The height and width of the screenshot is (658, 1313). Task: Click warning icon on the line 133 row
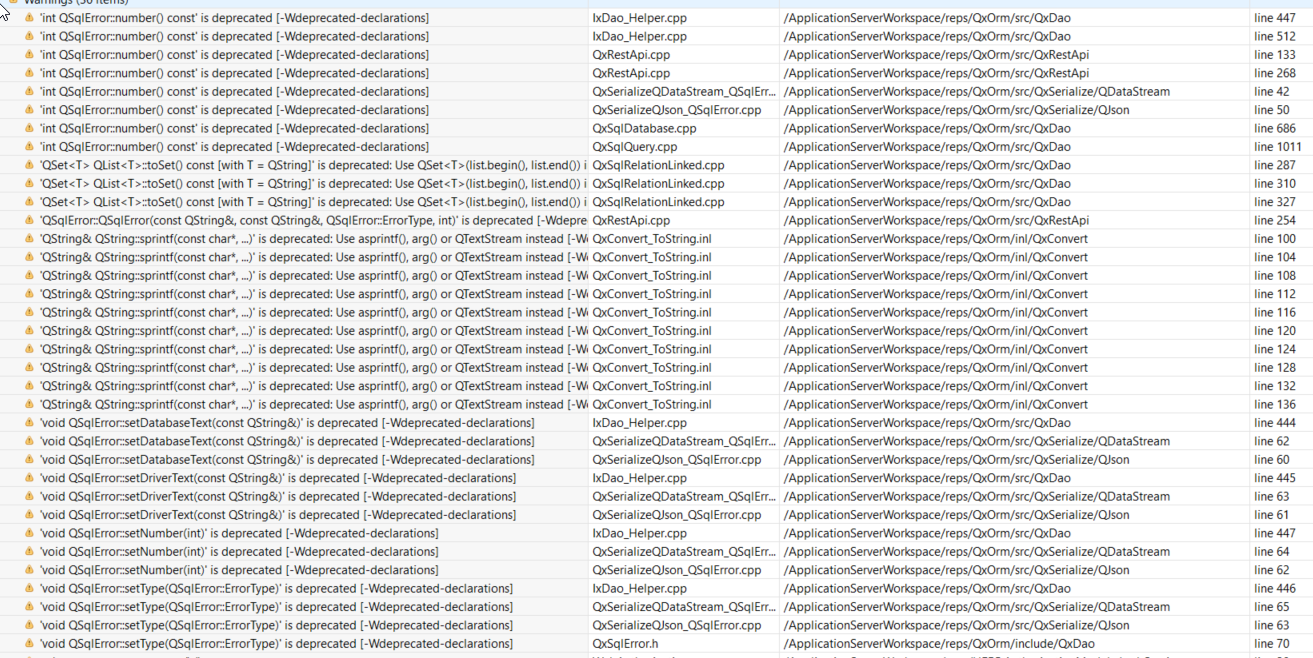click(30, 55)
